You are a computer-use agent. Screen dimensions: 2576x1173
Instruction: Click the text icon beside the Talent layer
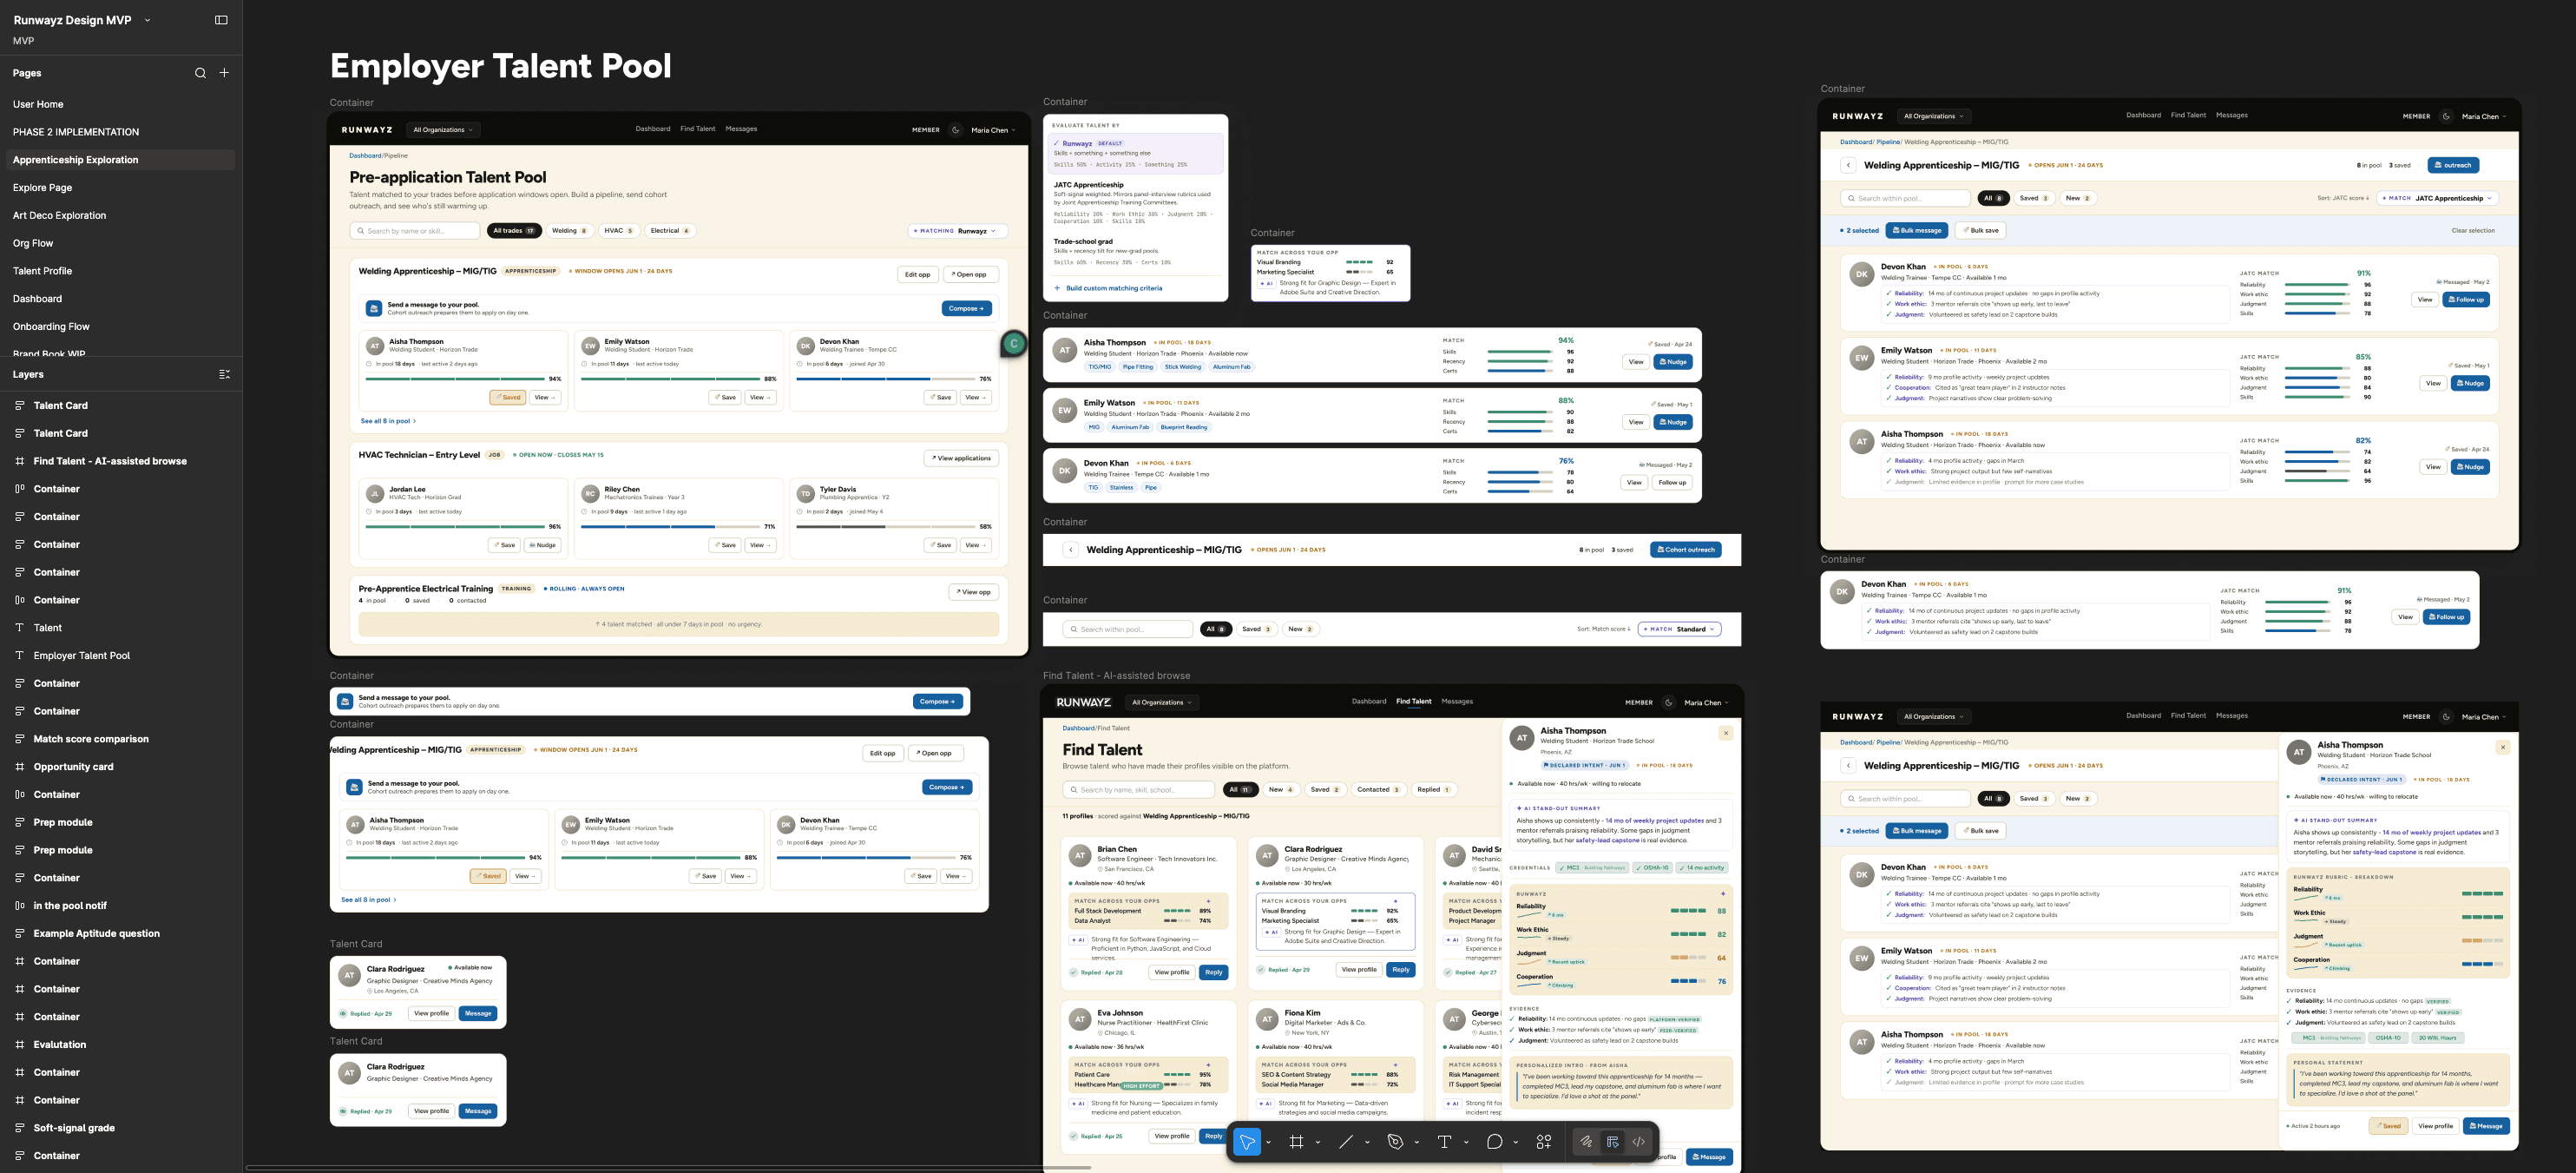(20, 628)
